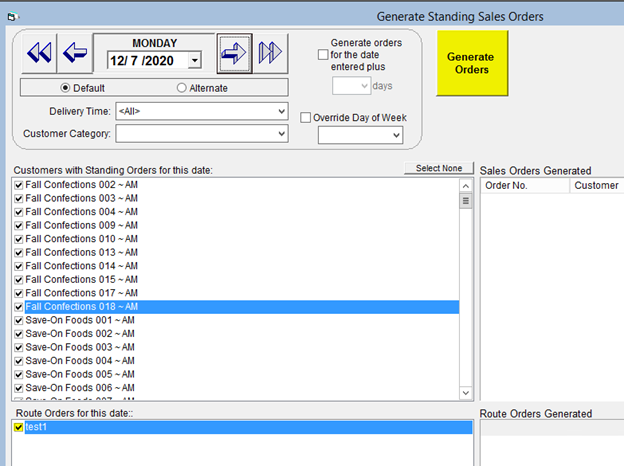Image resolution: width=624 pixels, height=466 pixels.
Task: Click the Customer column header
Action: (597, 186)
